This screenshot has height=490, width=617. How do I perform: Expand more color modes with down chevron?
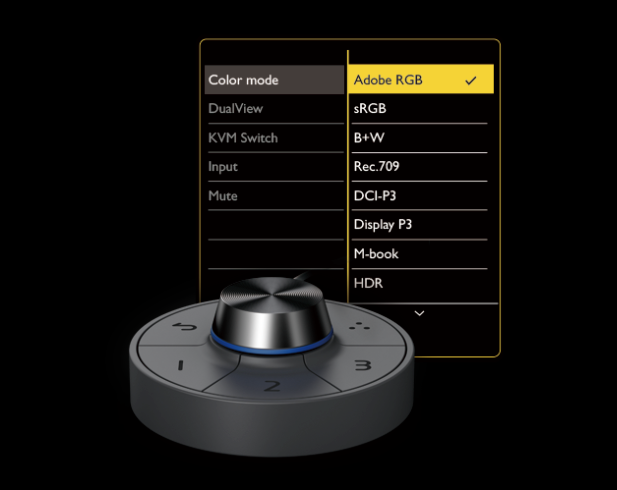pos(419,313)
